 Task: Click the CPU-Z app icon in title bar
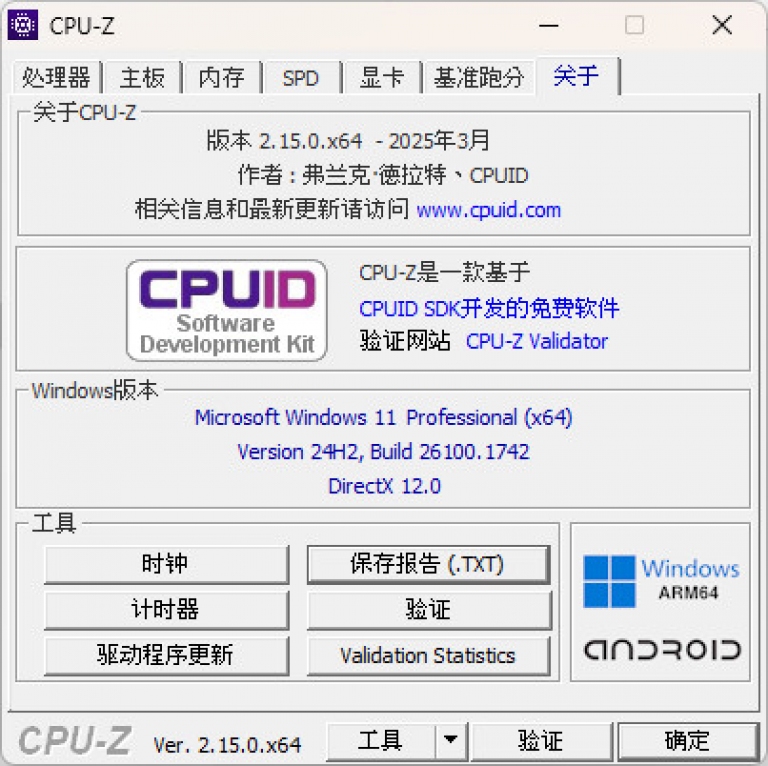coord(23,24)
